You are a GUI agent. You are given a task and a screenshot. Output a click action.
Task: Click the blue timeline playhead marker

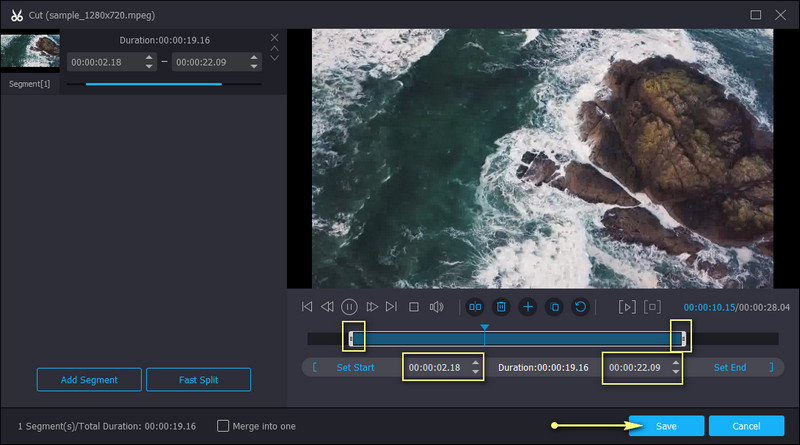[x=484, y=328]
